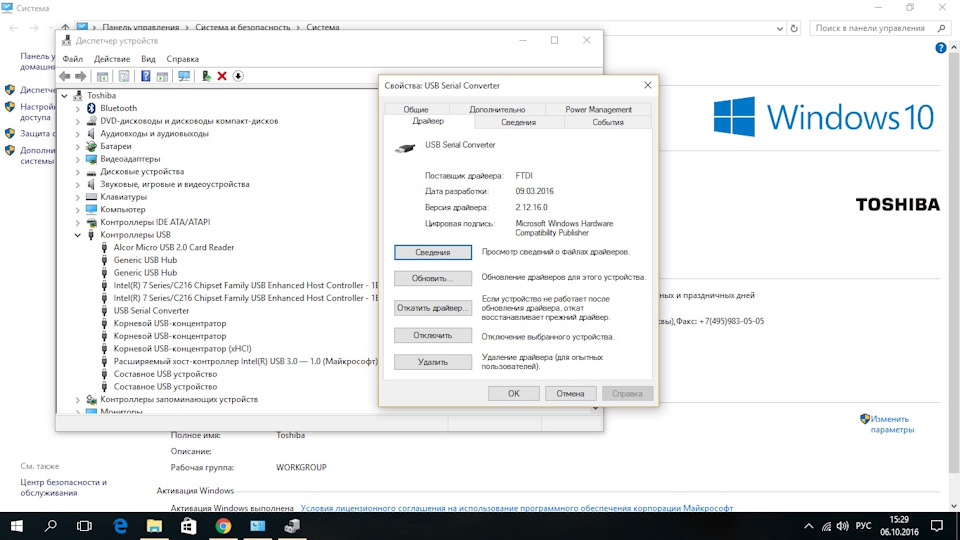Image resolution: width=960 pixels, height=540 pixels.
Task: Click the keyboard icon next to Клавиатуры
Action: 91,197
